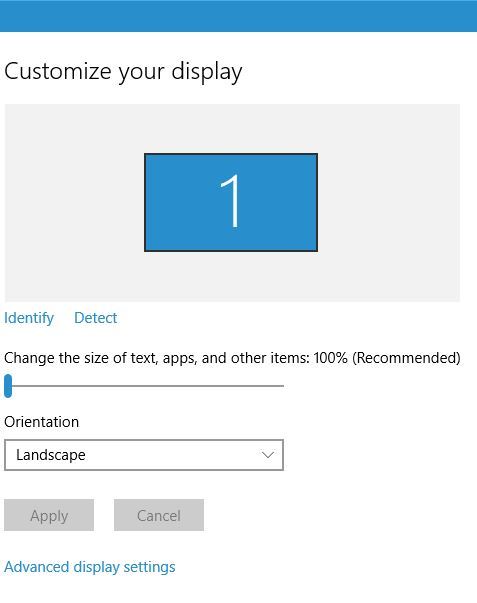This screenshot has width=477, height=603.
Task: Click the right end of scaling slider track
Action: [x=281, y=386]
